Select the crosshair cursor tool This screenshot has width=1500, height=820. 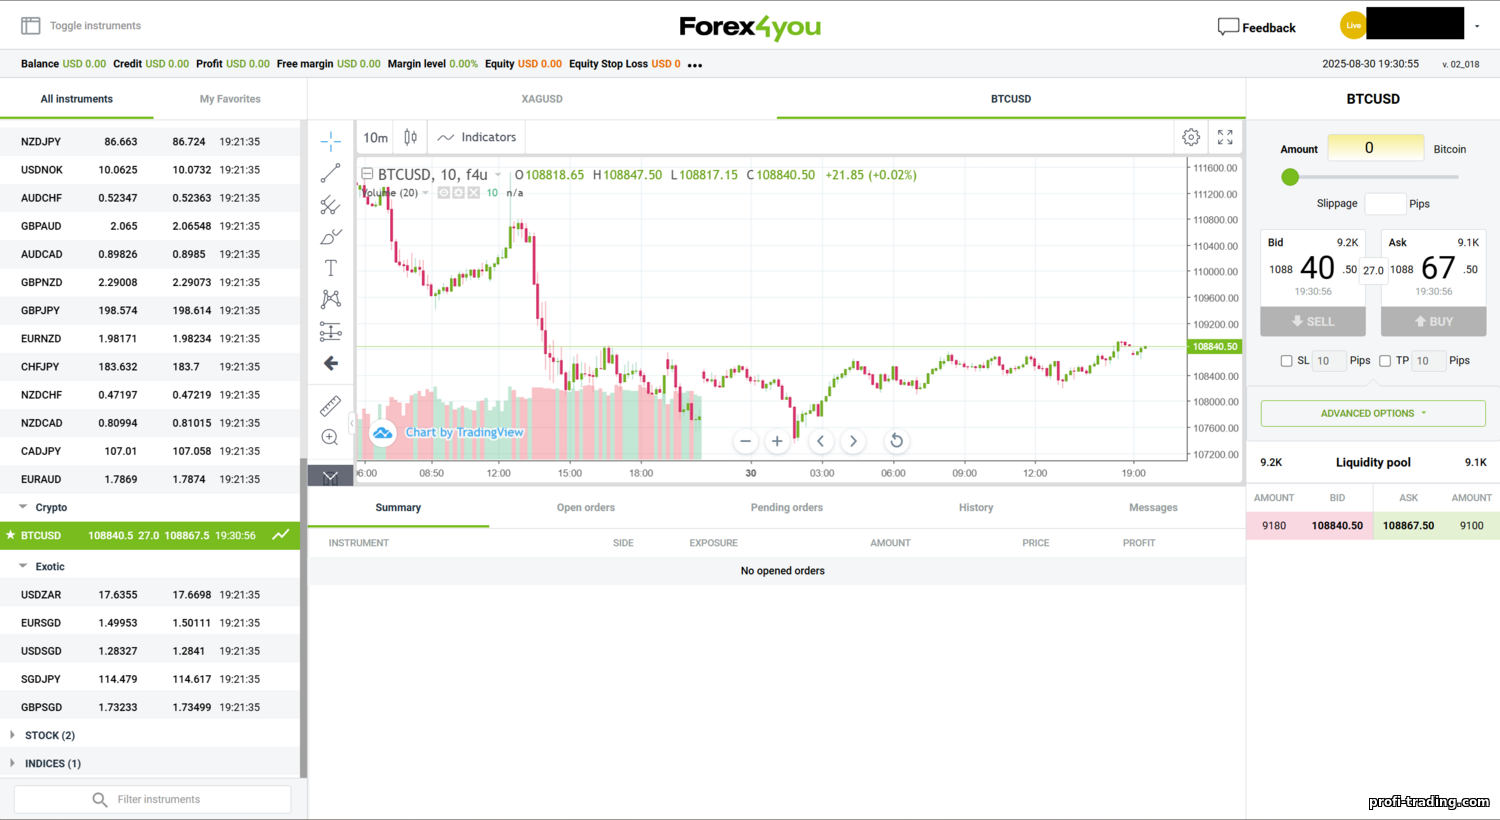[x=330, y=141]
